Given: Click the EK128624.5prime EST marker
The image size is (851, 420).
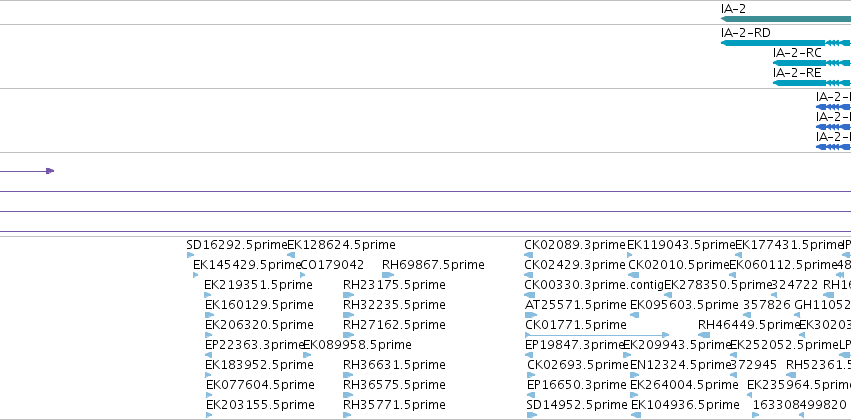Looking at the screenshot, I should click(291, 254).
